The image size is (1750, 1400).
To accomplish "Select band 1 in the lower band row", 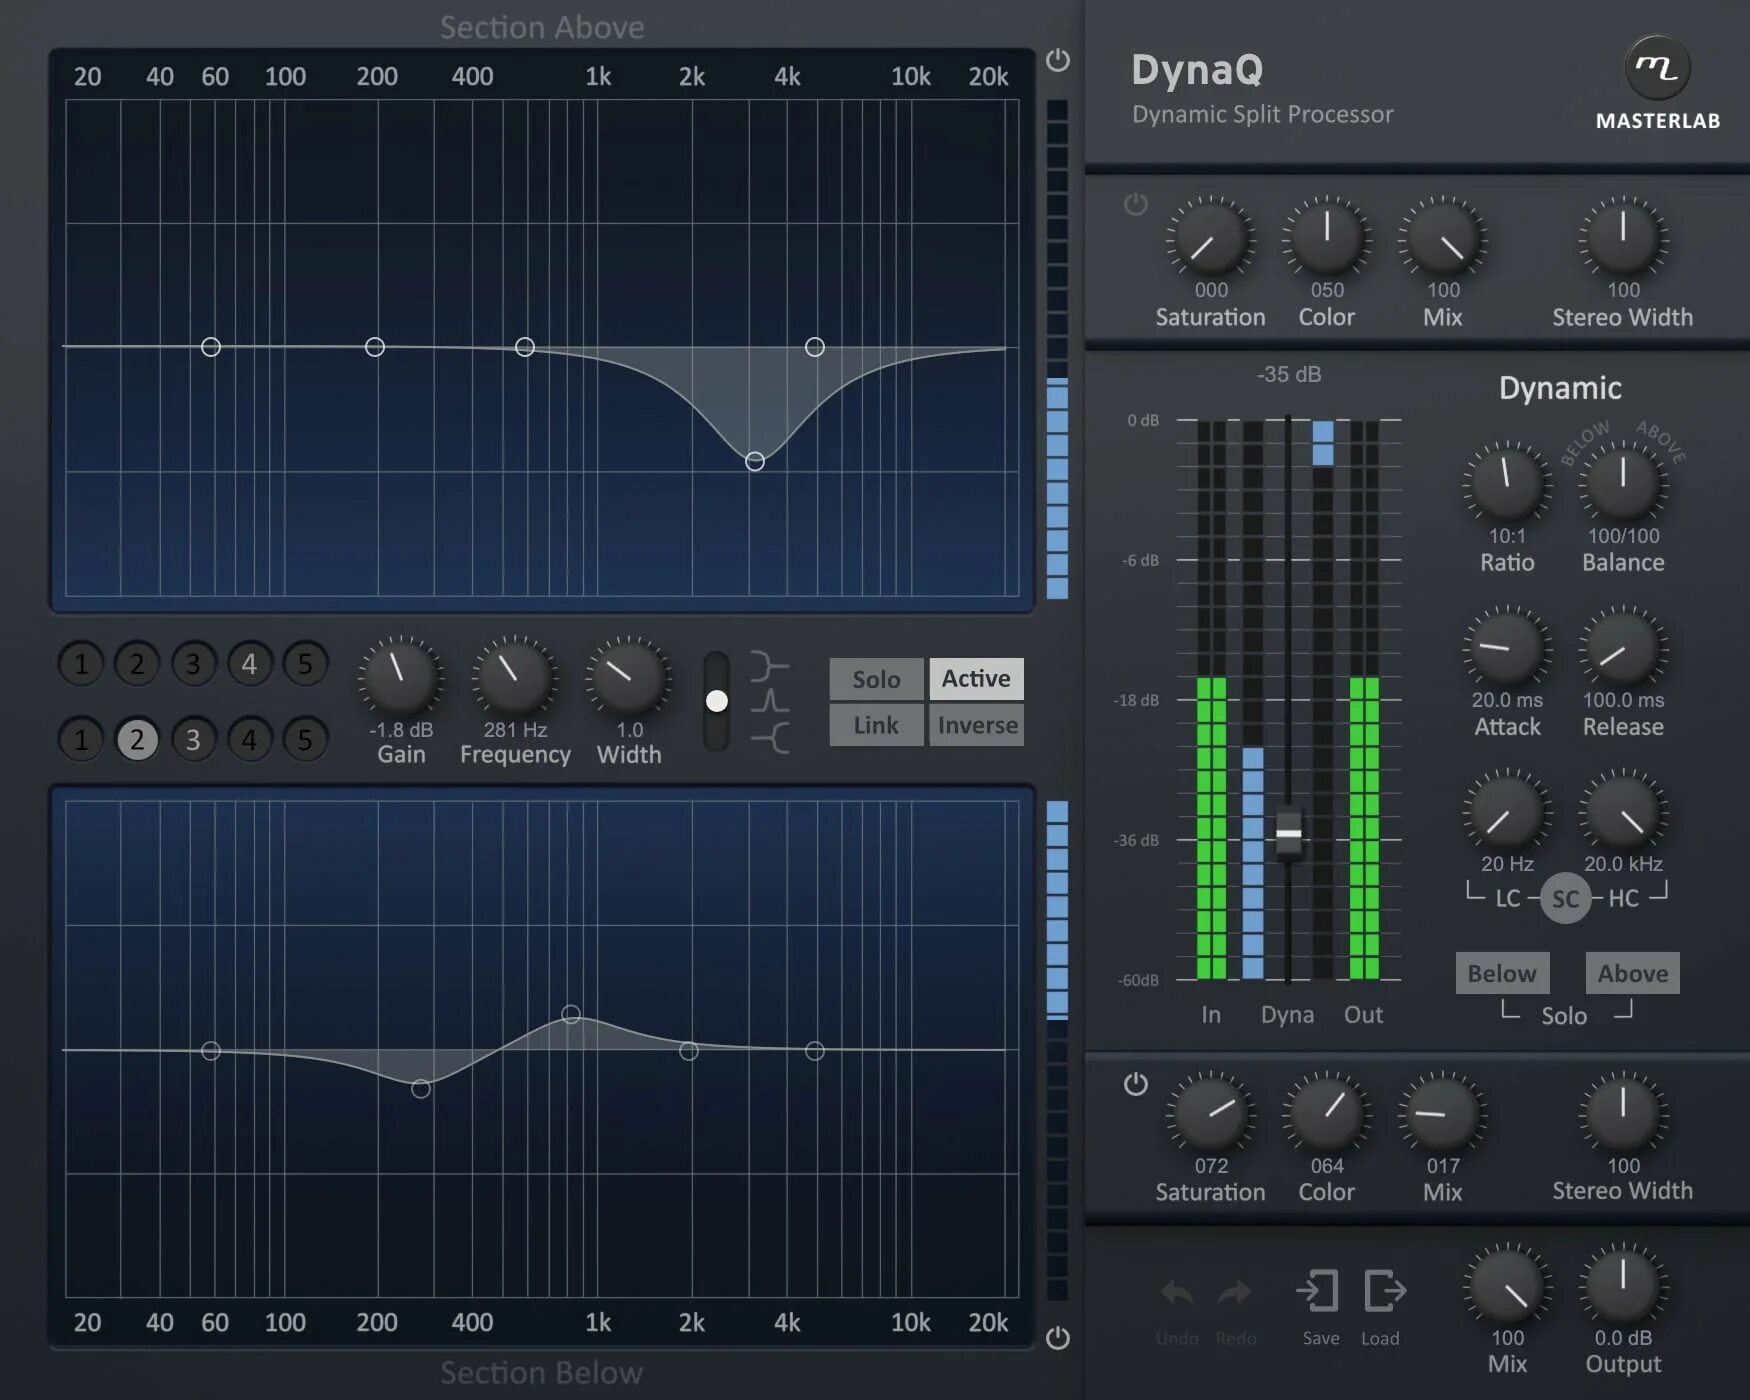I will 81,739.
